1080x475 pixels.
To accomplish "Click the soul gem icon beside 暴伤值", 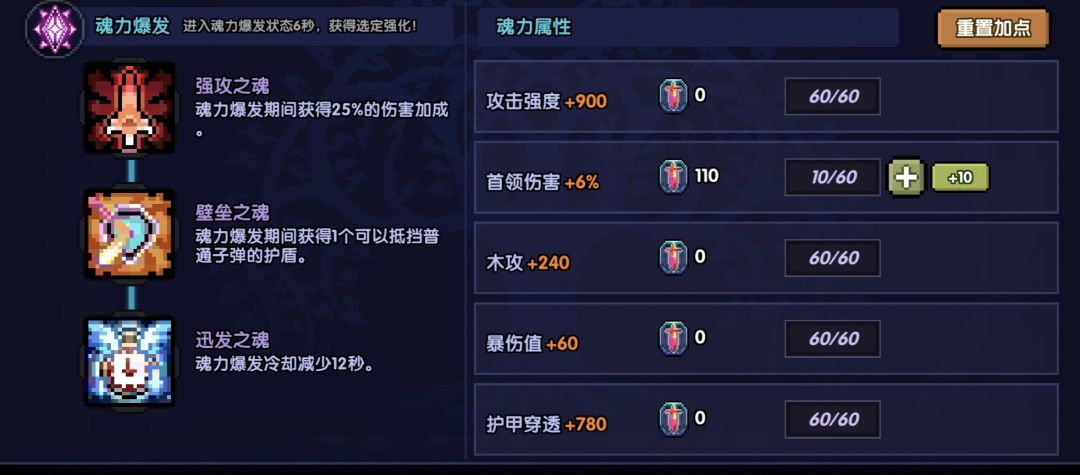I will tap(673, 339).
